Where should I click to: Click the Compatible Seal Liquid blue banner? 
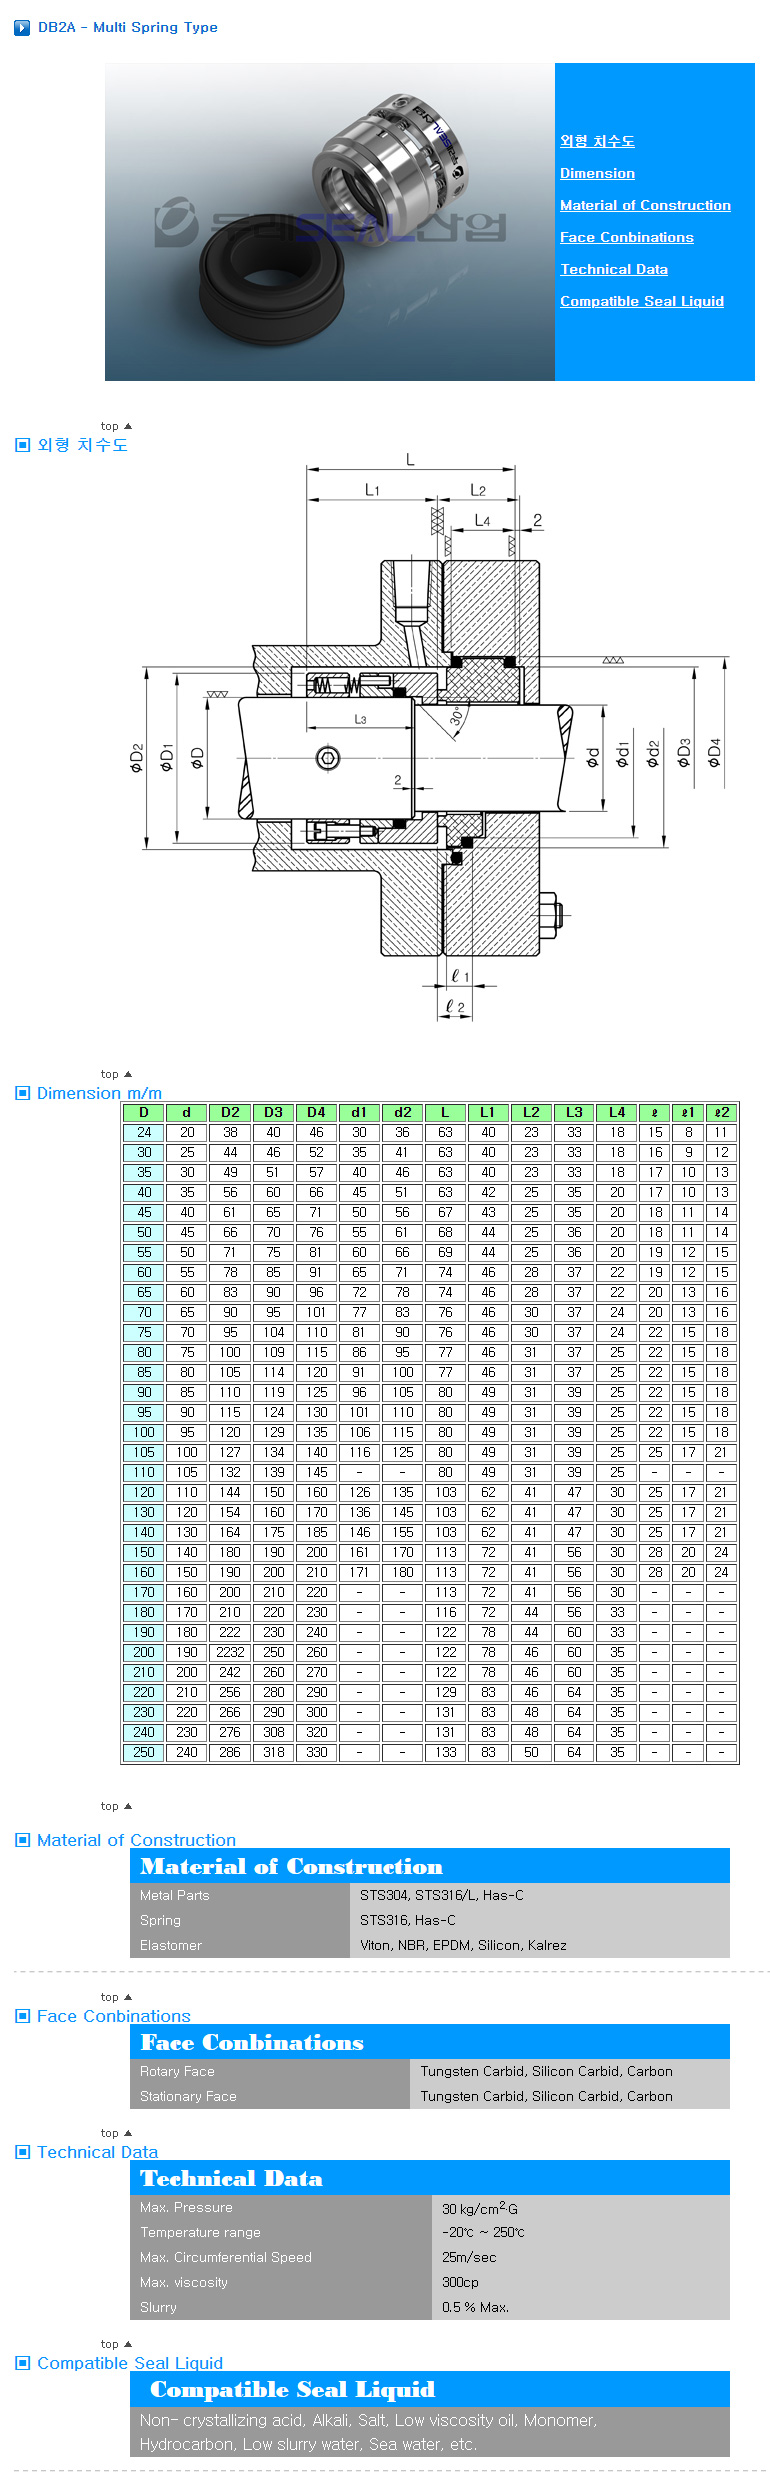pos(430,2389)
